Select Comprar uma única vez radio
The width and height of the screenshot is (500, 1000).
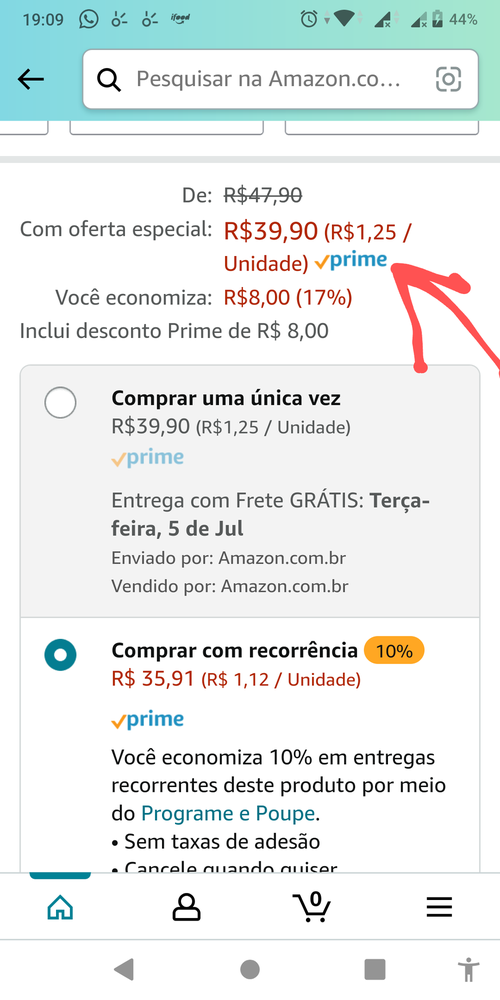point(61,403)
